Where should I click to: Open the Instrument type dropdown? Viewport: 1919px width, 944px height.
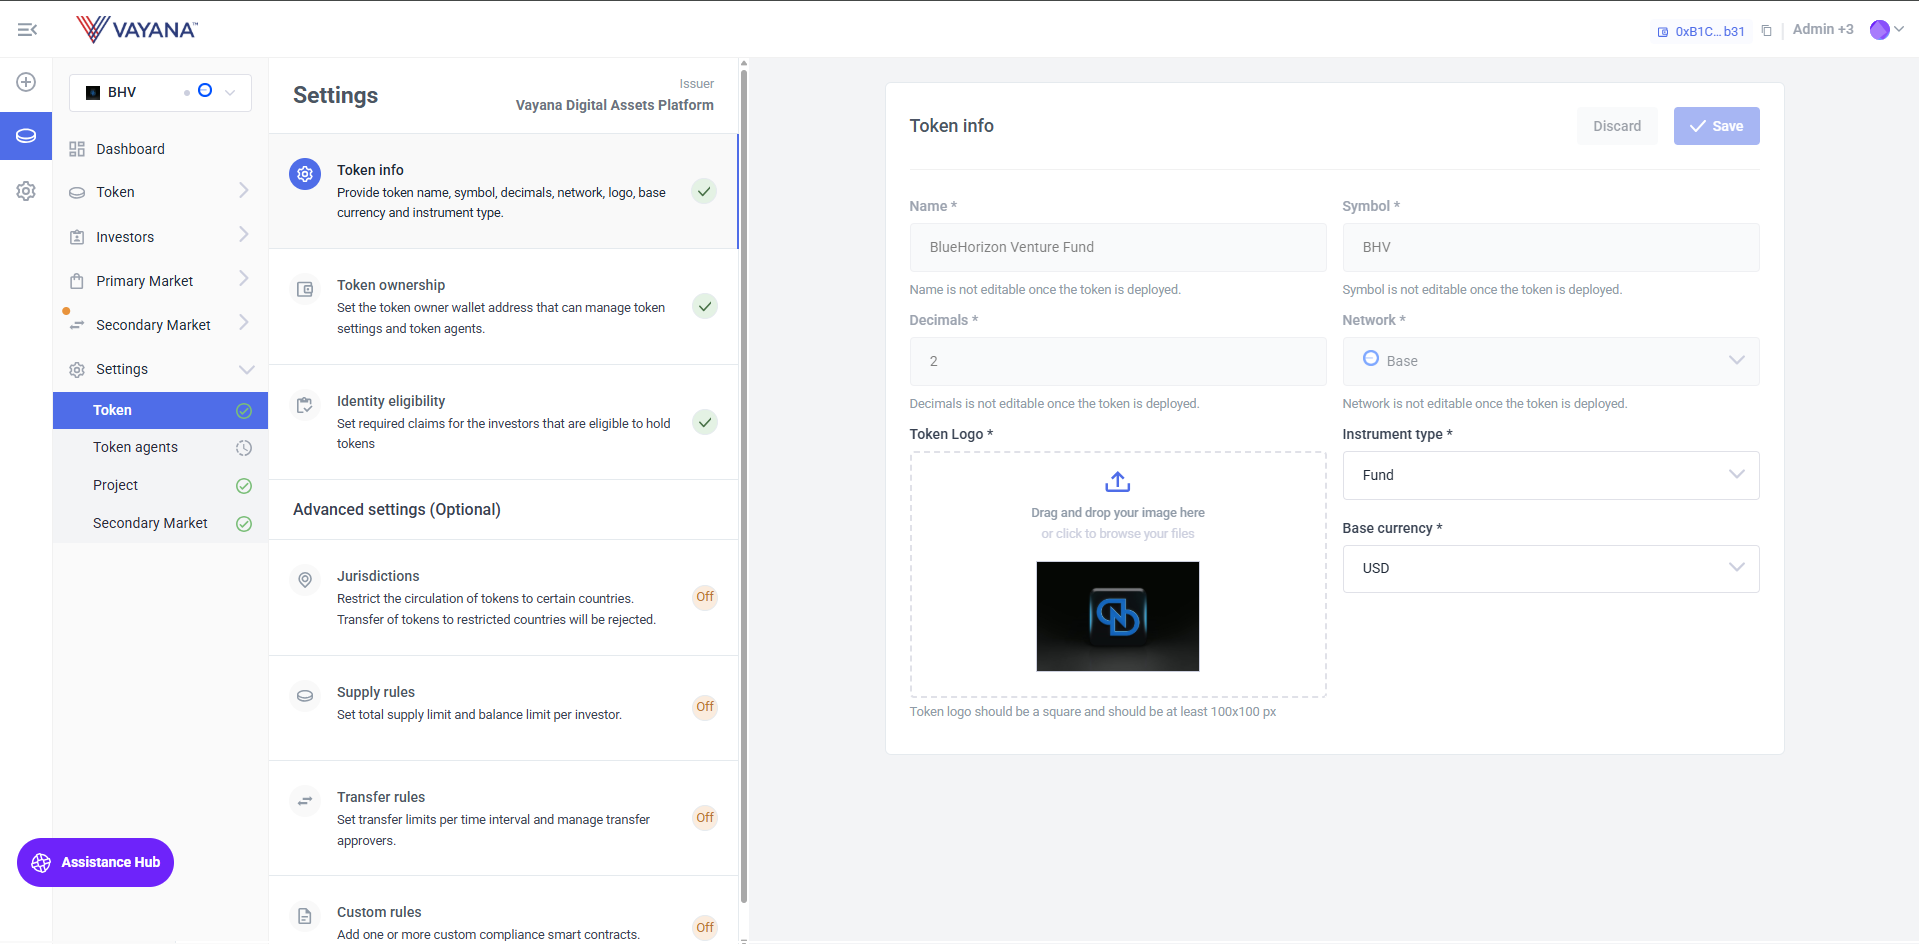(x=1550, y=475)
